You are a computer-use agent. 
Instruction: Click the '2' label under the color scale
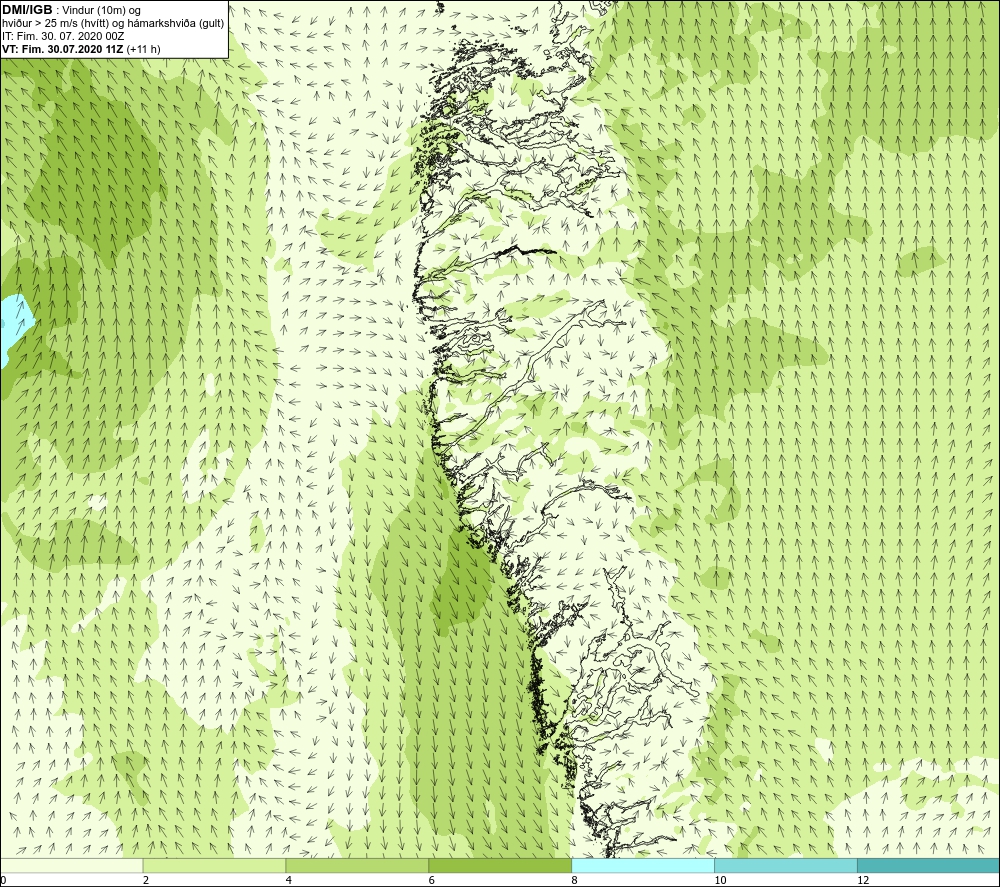pyautogui.click(x=146, y=881)
